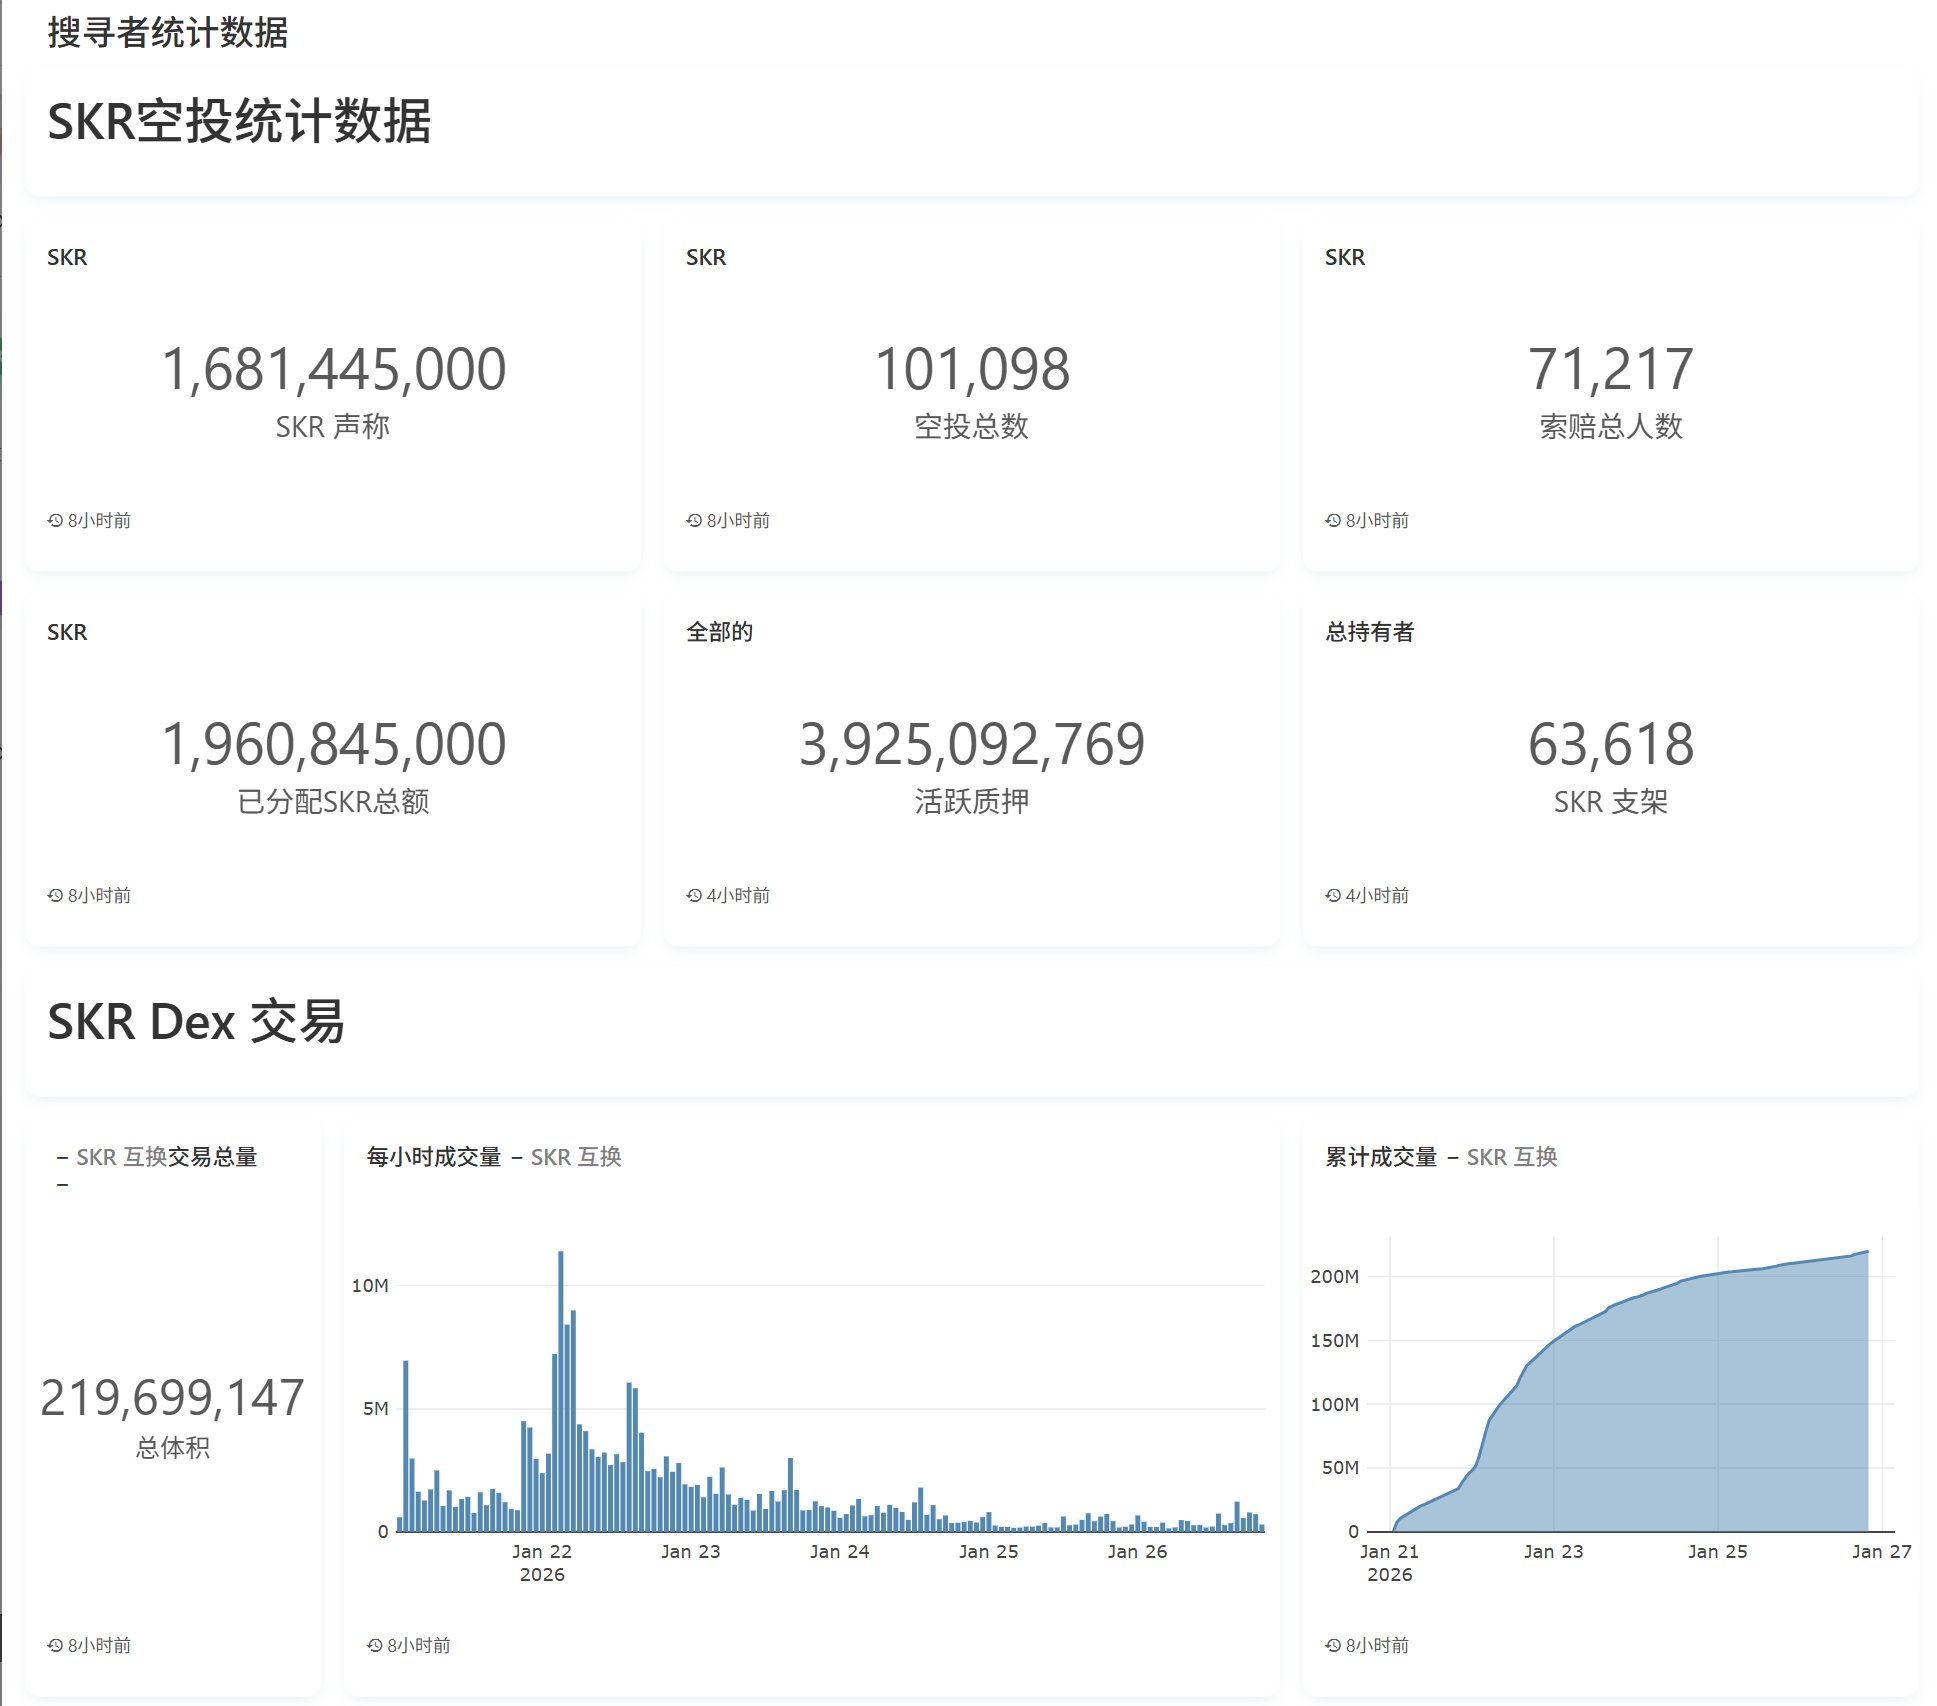1937x1706 pixels.
Task: Click the 63,618 SKR 支架 holder count
Action: [x=1610, y=744]
